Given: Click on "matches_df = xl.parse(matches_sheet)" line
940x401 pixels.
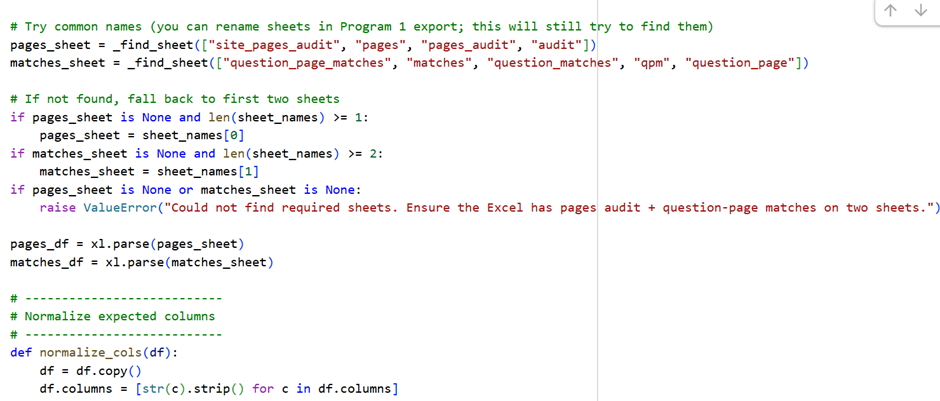Looking at the screenshot, I should pyautogui.click(x=141, y=262).
